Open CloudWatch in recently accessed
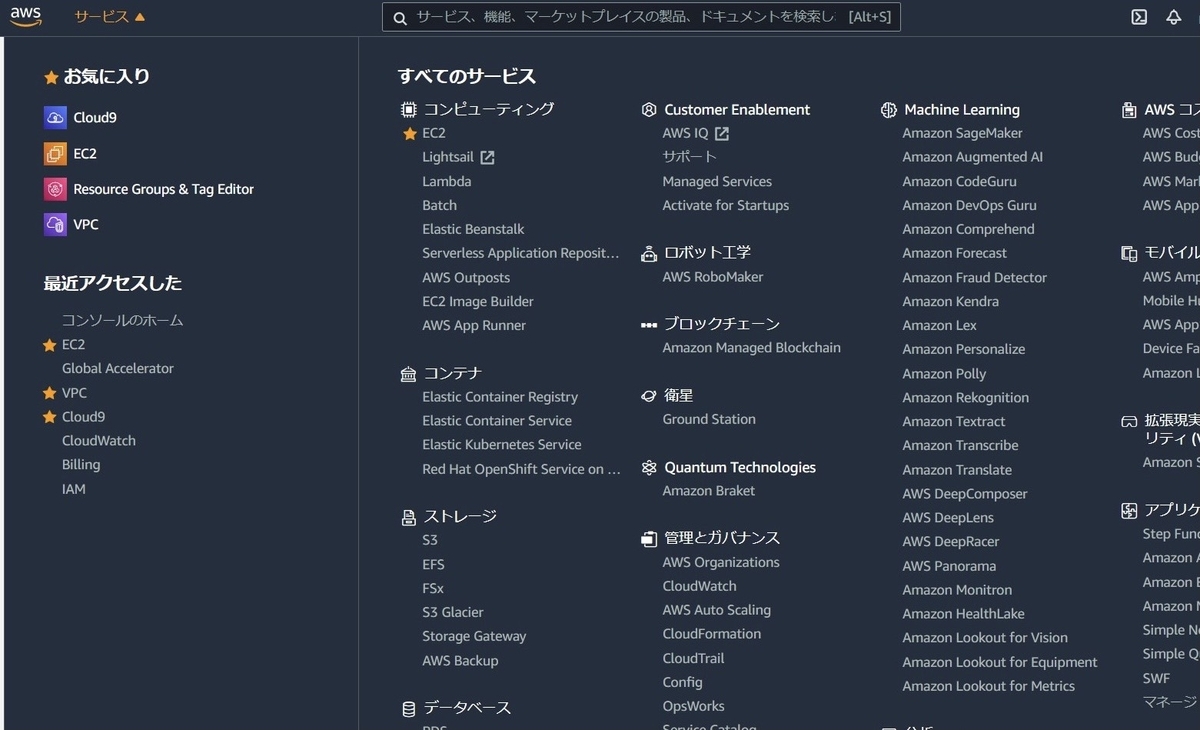This screenshot has width=1200, height=730. (x=99, y=441)
